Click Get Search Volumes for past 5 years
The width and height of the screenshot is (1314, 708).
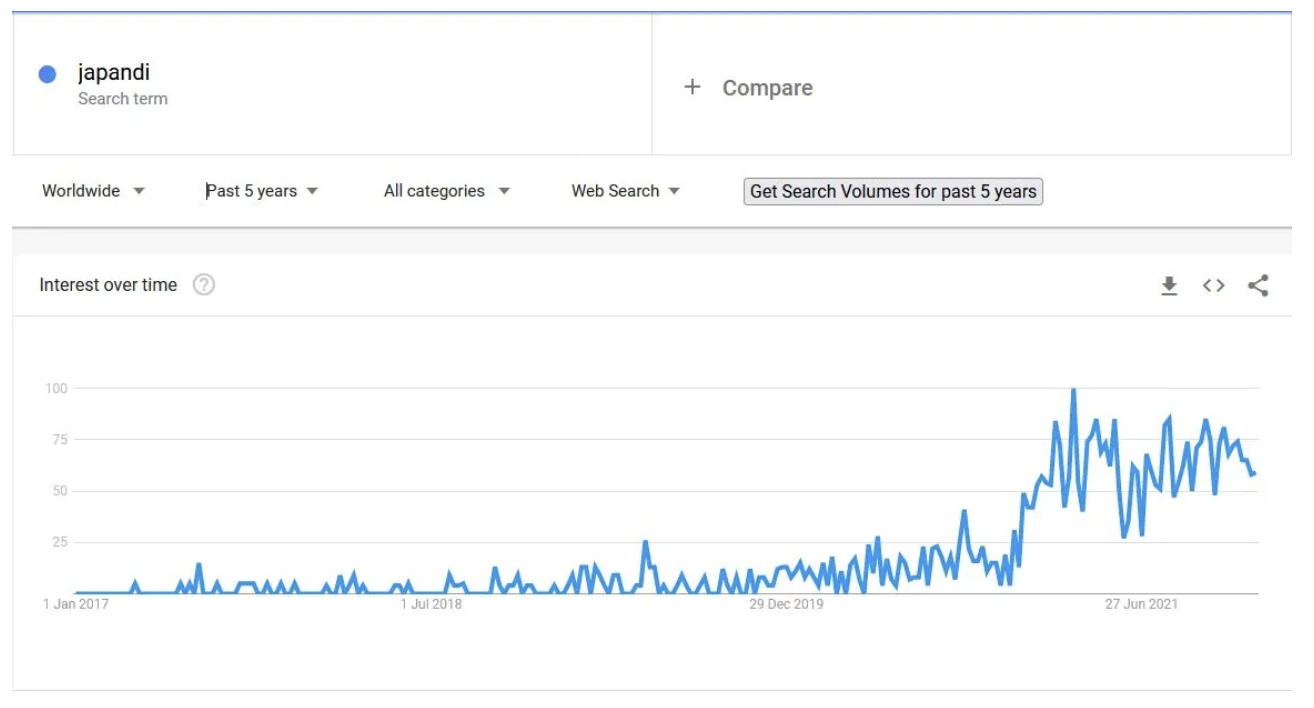893,191
